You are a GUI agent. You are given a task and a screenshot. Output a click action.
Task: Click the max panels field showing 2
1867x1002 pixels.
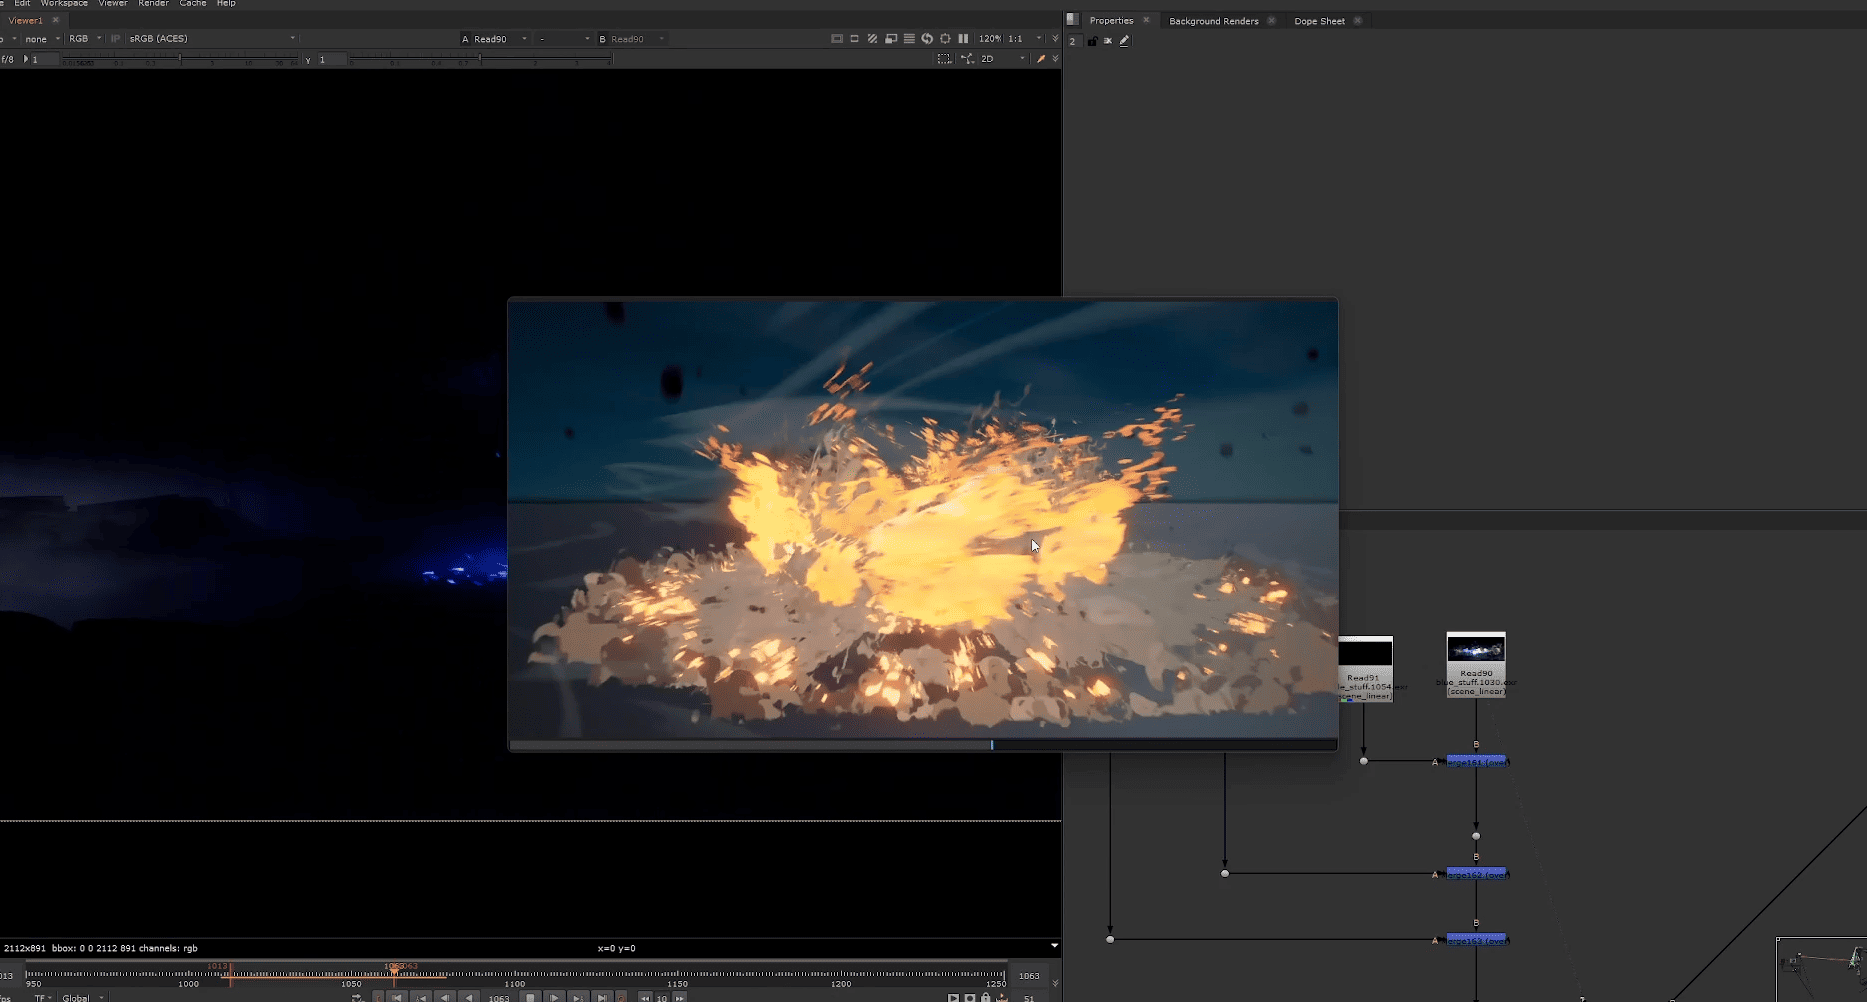point(1073,41)
